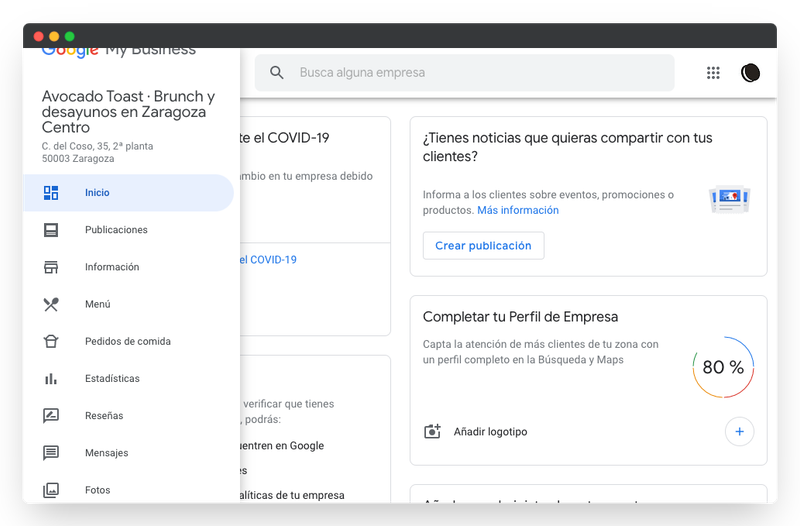This screenshot has height=526, width=800.
Task: Click the search magnifier icon
Action: coord(277,72)
